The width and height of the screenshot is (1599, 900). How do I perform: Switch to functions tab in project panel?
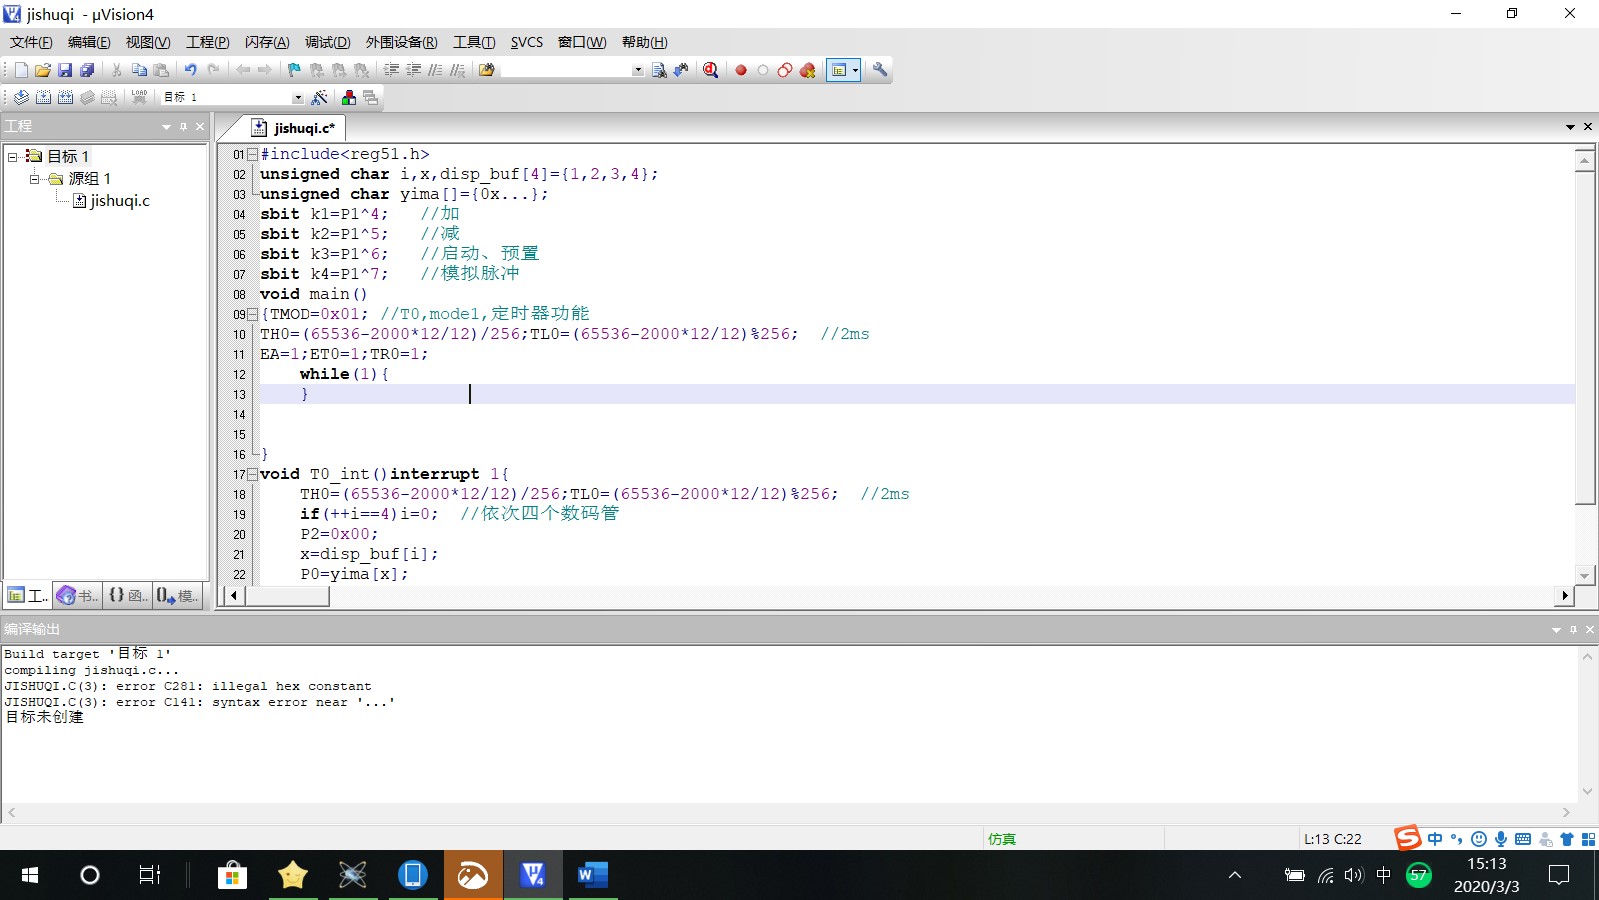127,596
